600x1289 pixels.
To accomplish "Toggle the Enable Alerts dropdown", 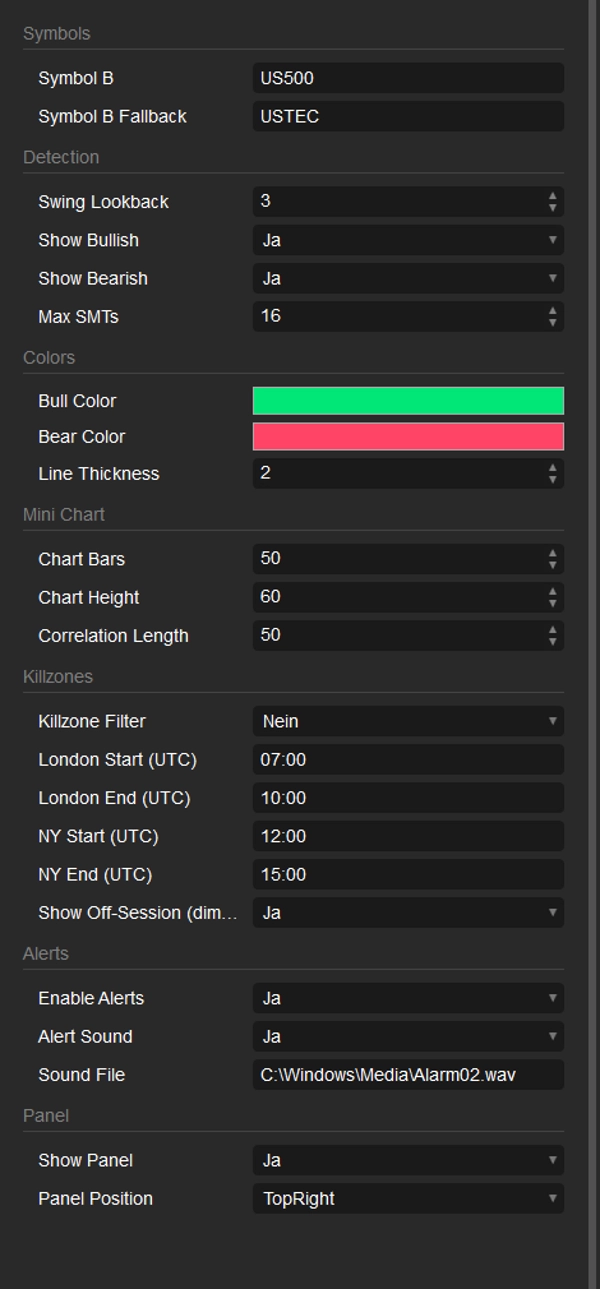I will (x=407, y=998).
